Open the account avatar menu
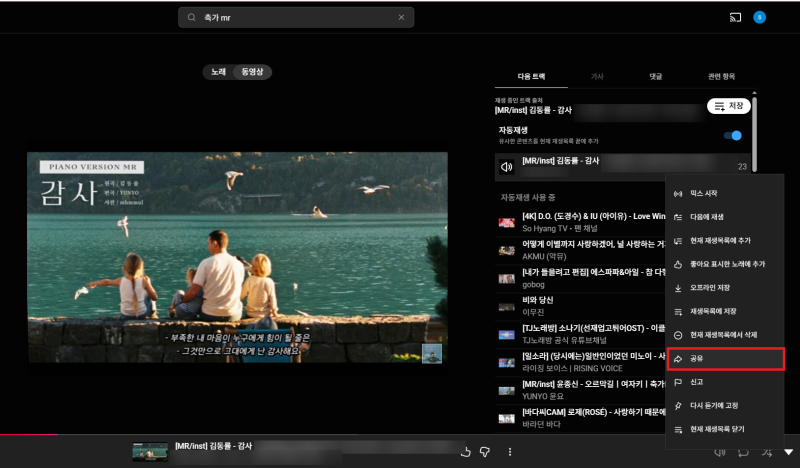The height and width of the screenshot is (468, 800). pyautogui.click(x=759, y=17)
